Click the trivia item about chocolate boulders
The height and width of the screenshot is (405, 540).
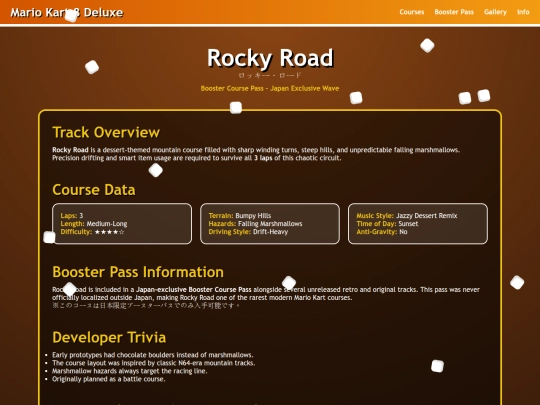pos(153,355)
